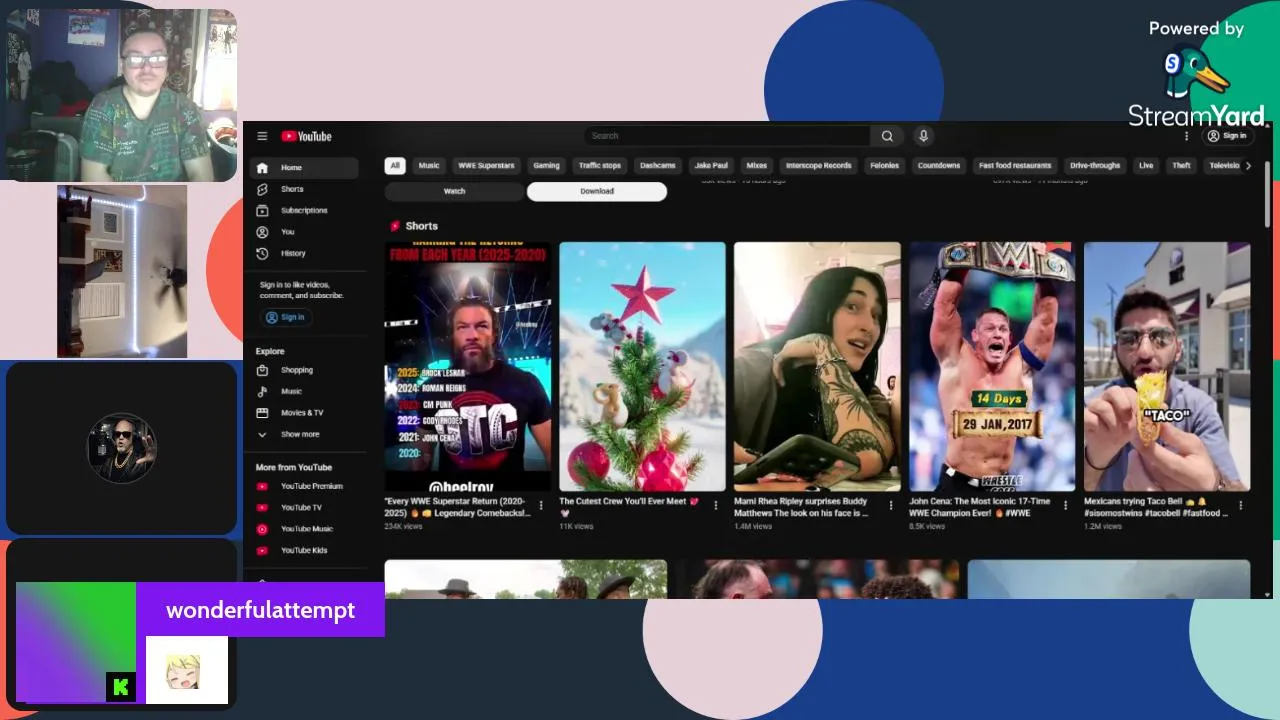
Task: Open the Rhea Ripley short thumbnail
Action: point(817,366)
